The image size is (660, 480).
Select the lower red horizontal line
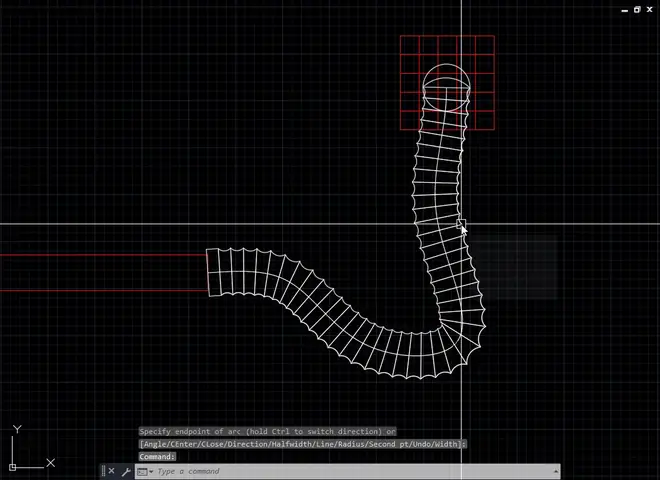103,291
